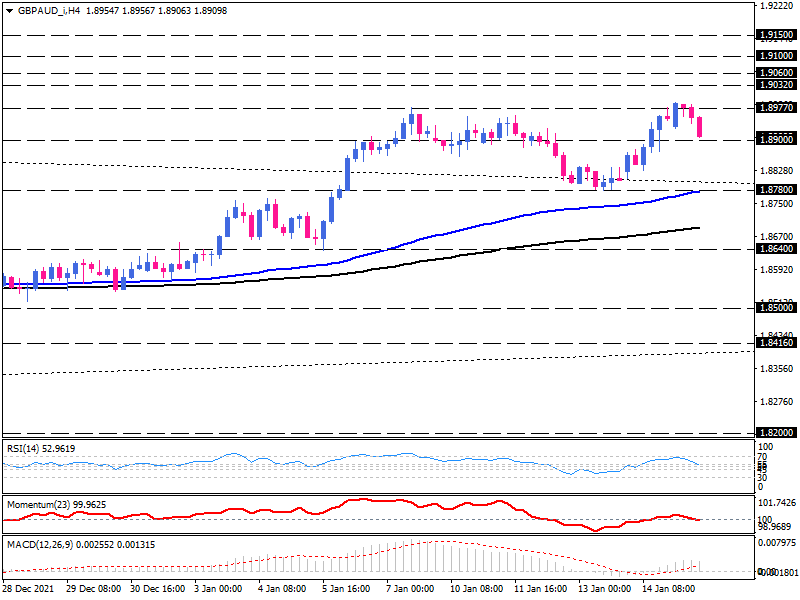Click the last red candle on chart
Screen dimensions: 800x600
699,127
